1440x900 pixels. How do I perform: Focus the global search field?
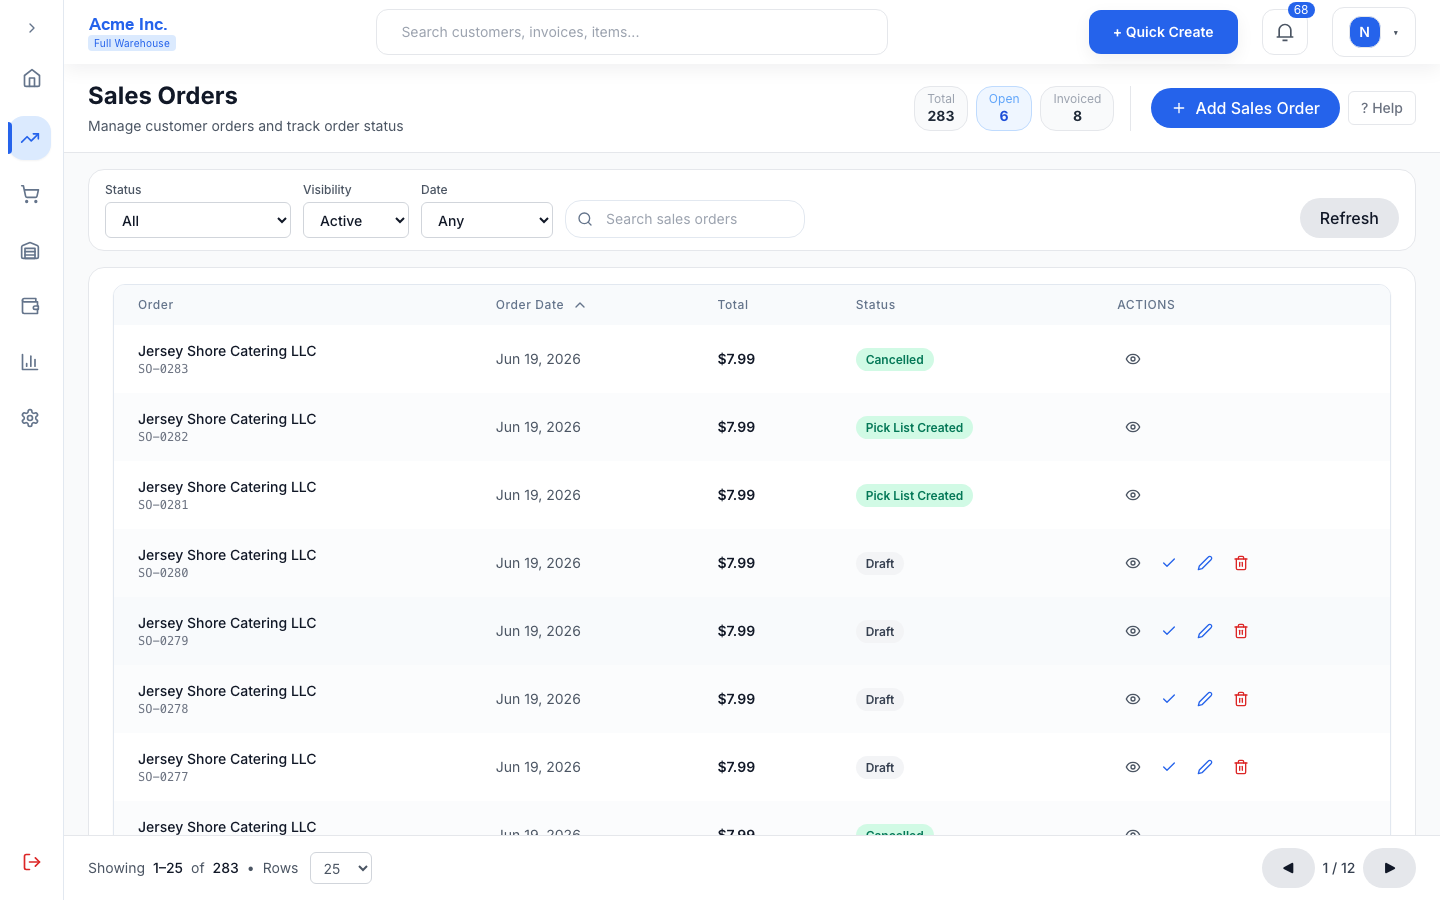coord(632,32)
